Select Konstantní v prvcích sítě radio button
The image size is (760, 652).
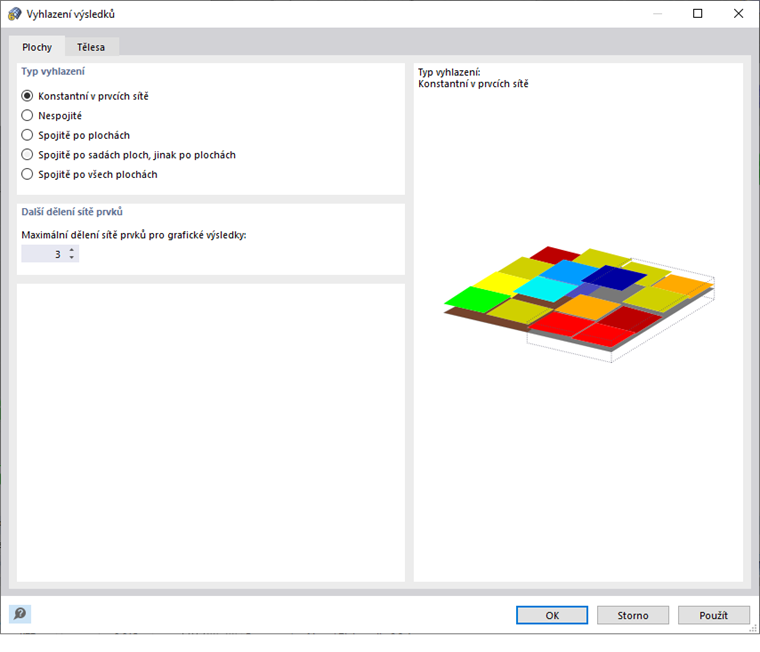pos(27,96)
